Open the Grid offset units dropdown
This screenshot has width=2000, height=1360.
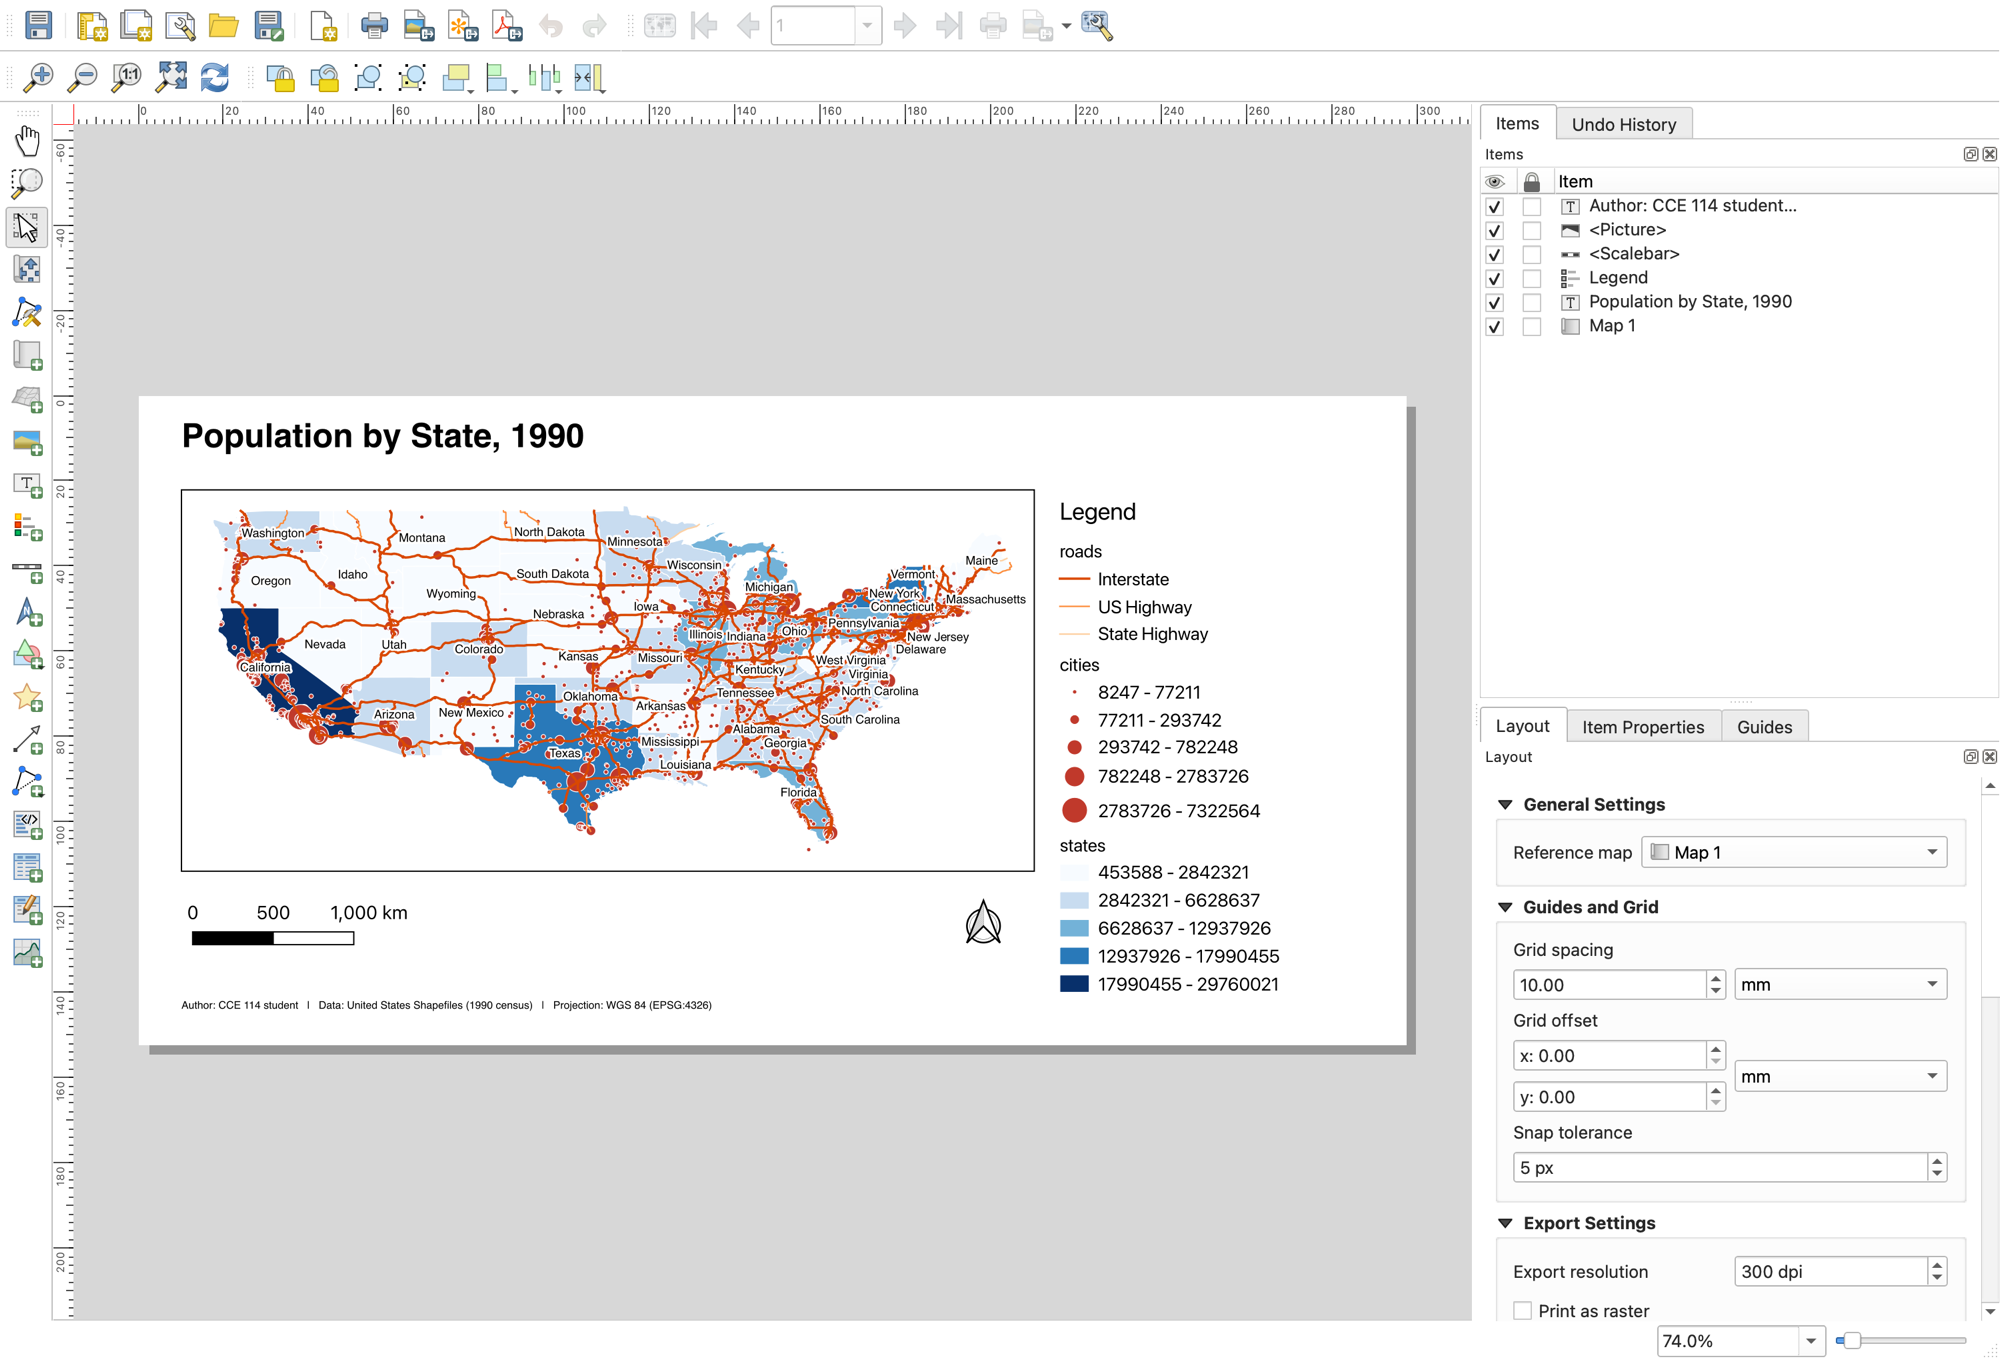(x=1840, y=1077)
